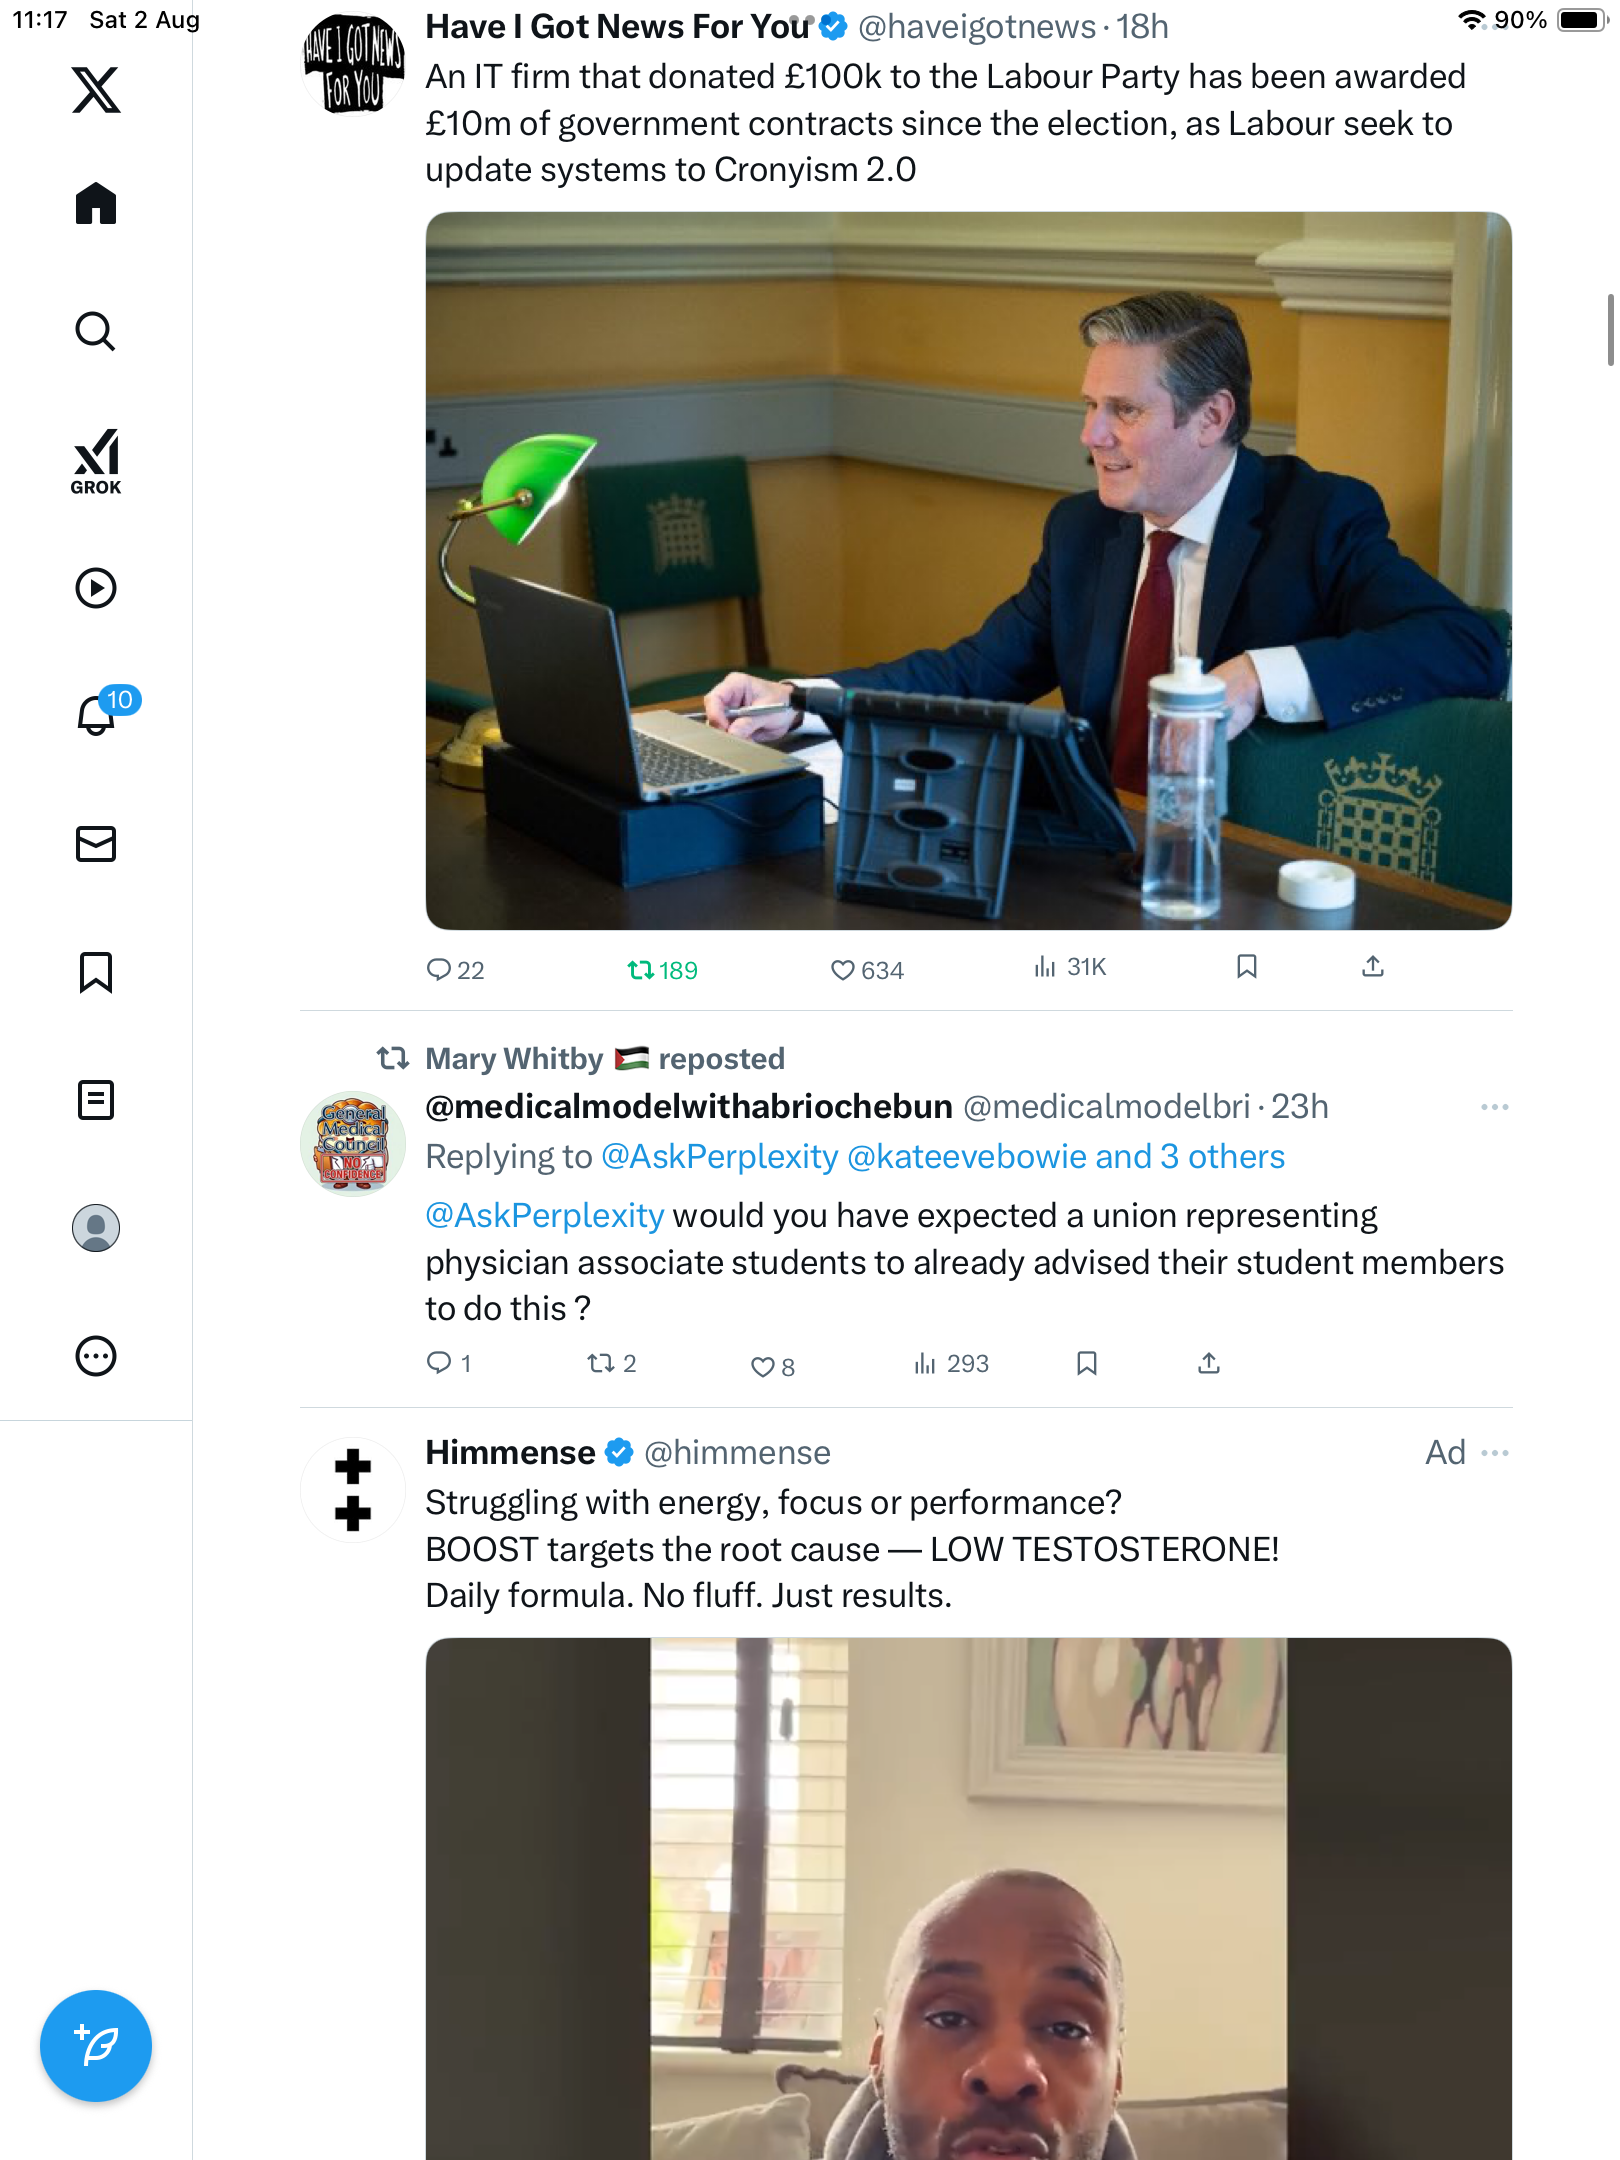The image size is (1620, 2160).
Task: Open the Grok assistant icon
Action: click(96, 462)
